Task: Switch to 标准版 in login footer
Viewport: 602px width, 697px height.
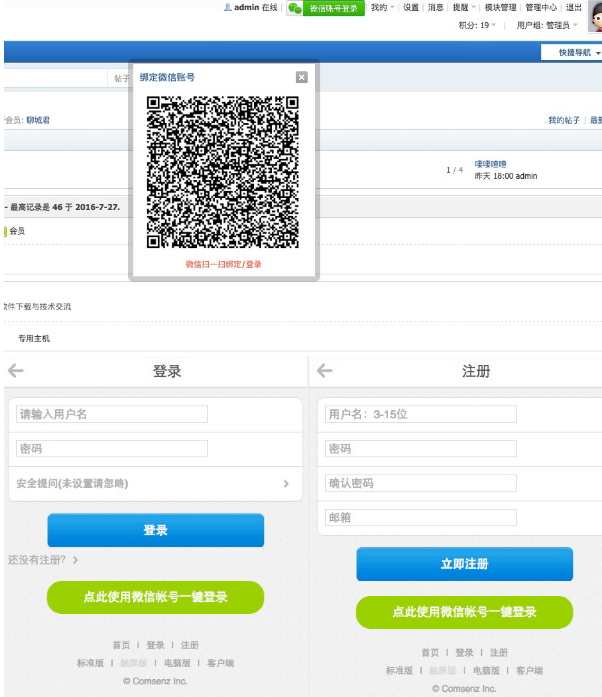Action: click(x=90, y=663)
